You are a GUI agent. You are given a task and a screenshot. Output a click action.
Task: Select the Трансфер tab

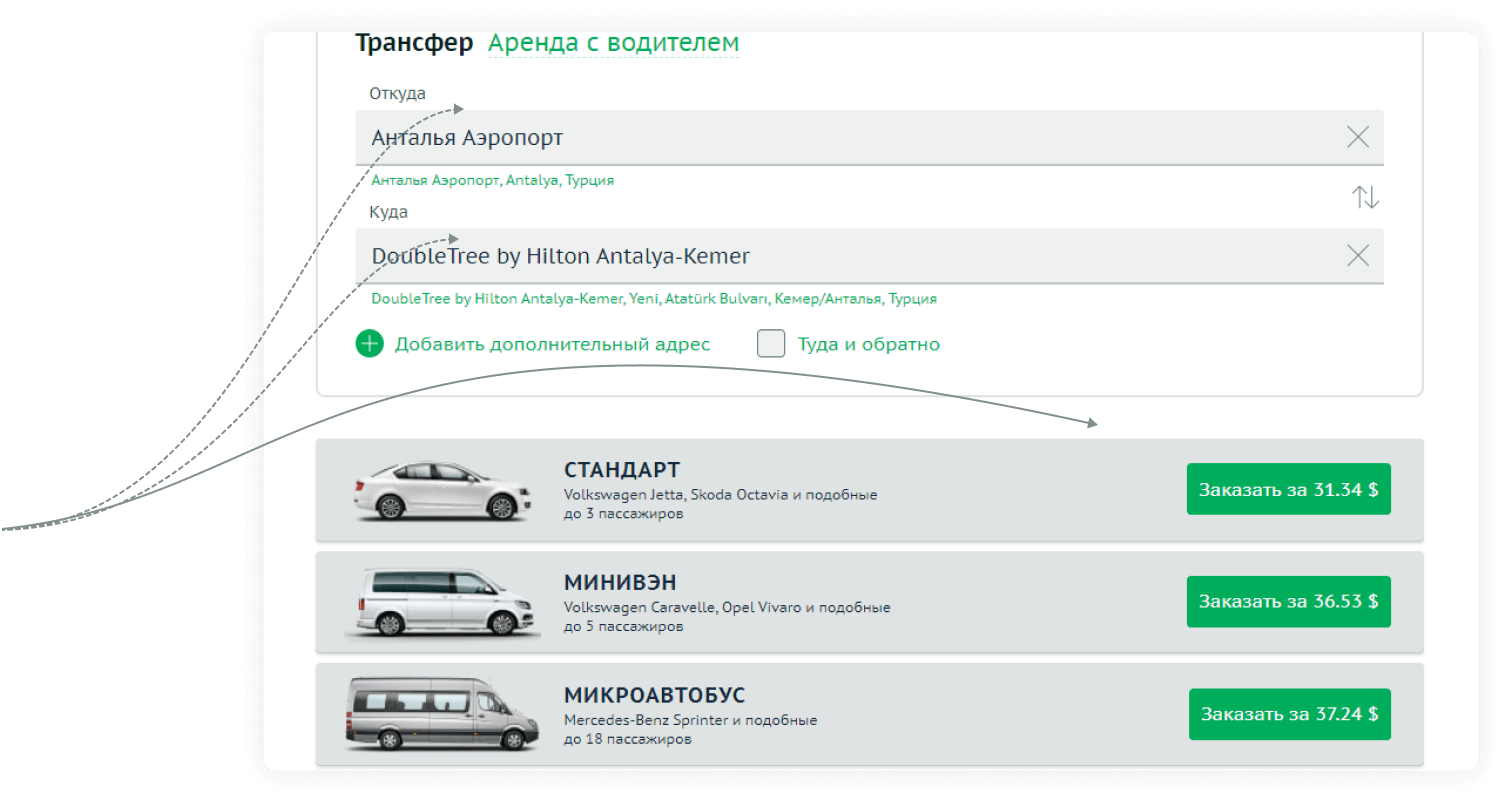[414, 44]
